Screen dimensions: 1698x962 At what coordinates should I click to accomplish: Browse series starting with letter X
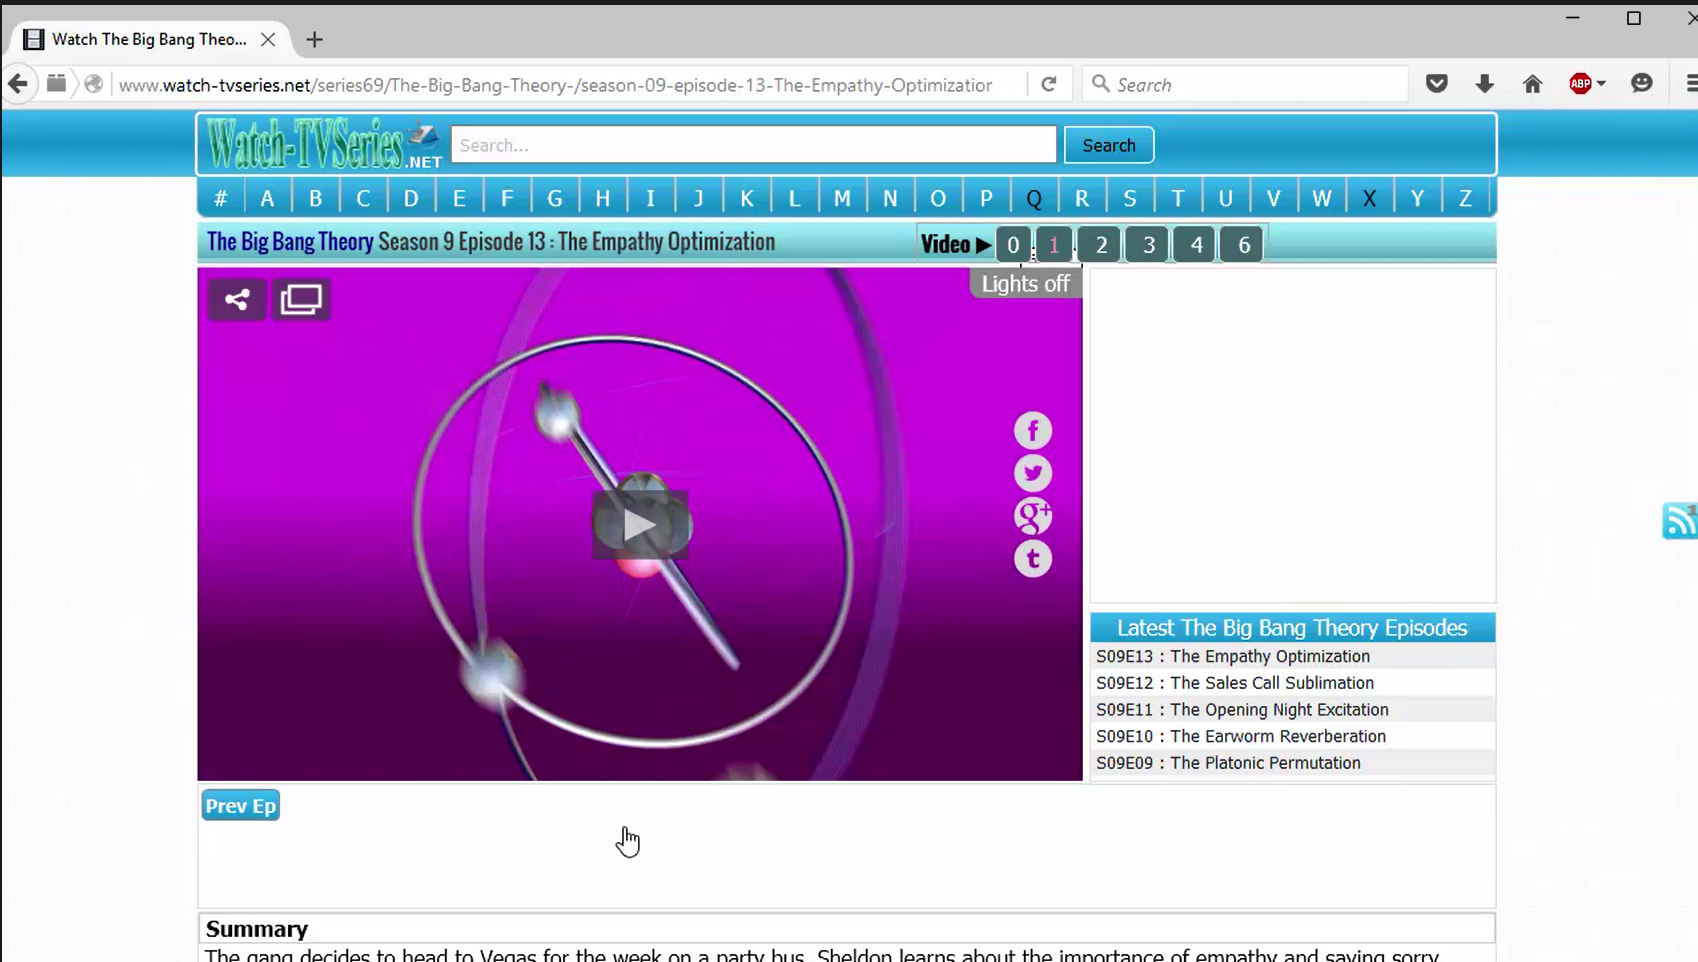pyautogui.click(x=1369, y=198)
